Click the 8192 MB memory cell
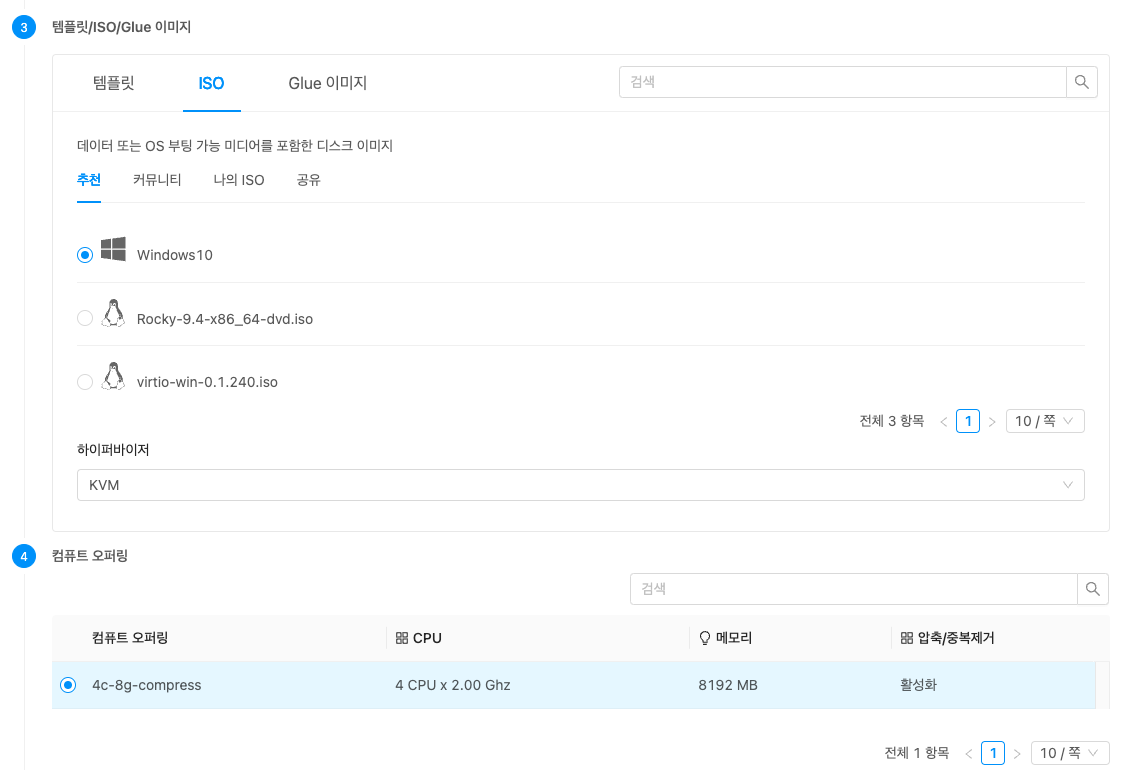Screen dimensions: 1124x770 click(x=728, y=685)
